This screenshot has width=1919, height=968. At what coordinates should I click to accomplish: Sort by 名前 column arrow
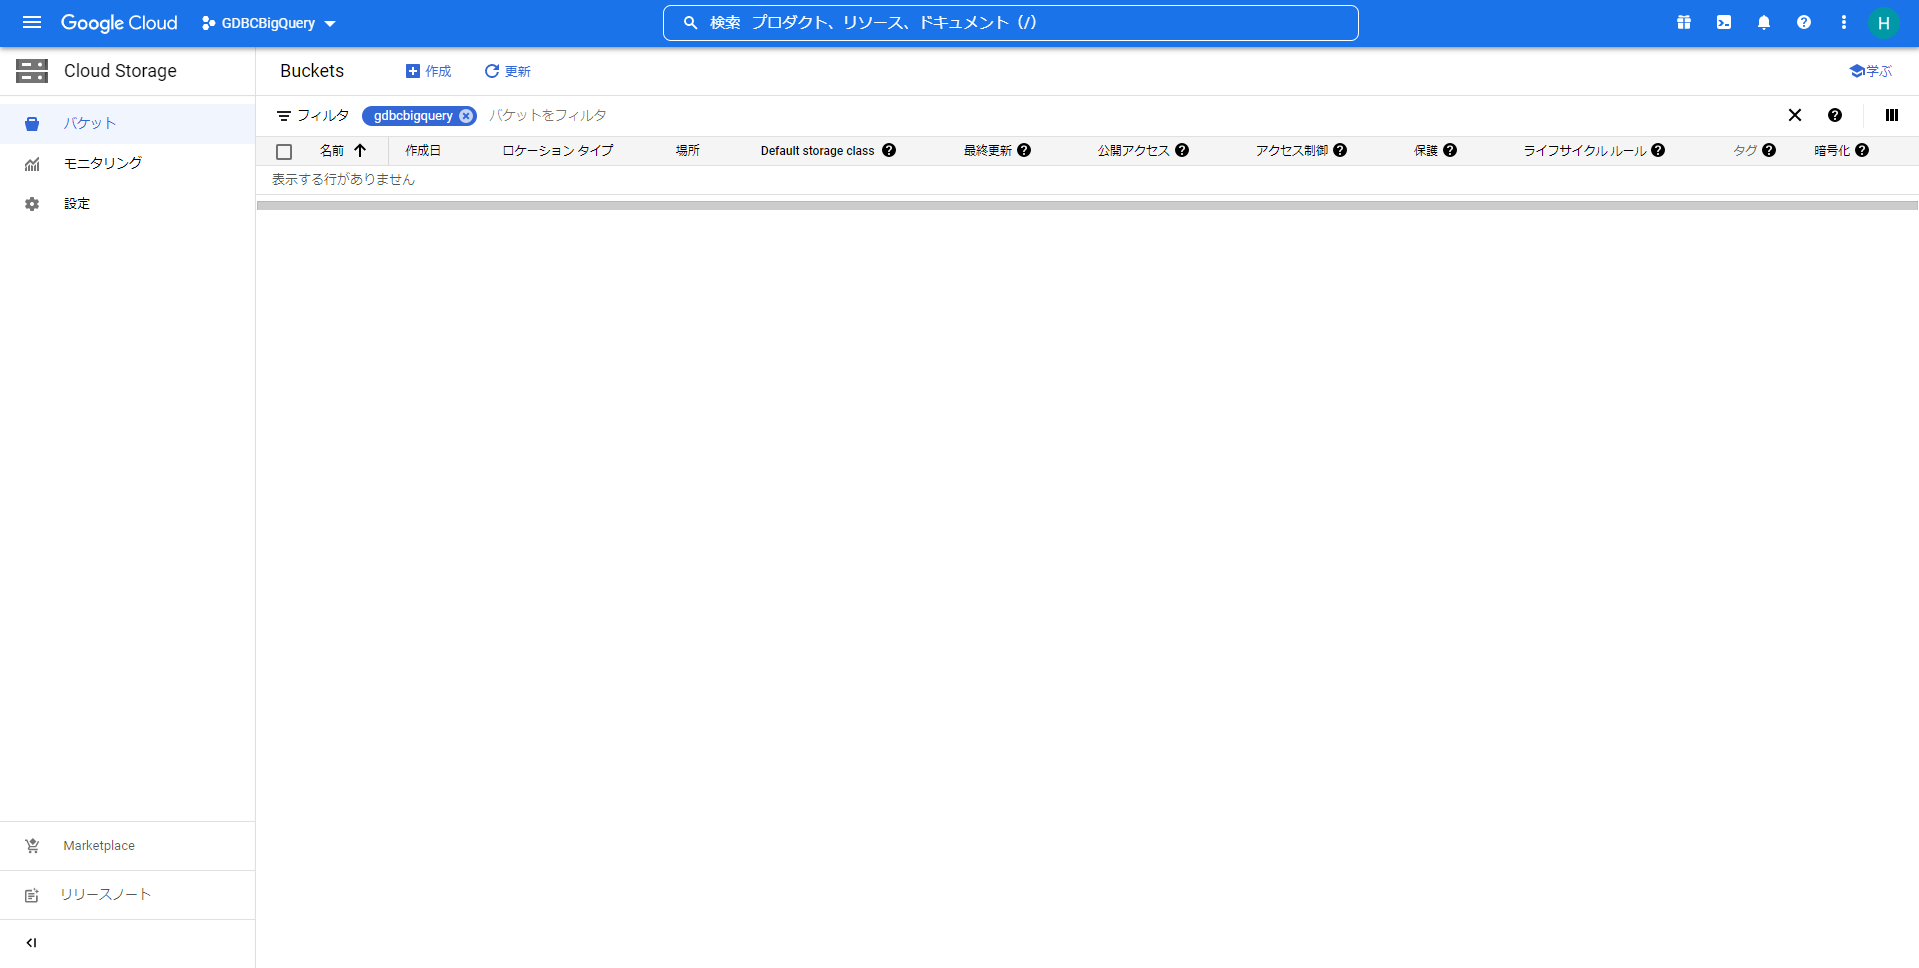coord(360,151)
